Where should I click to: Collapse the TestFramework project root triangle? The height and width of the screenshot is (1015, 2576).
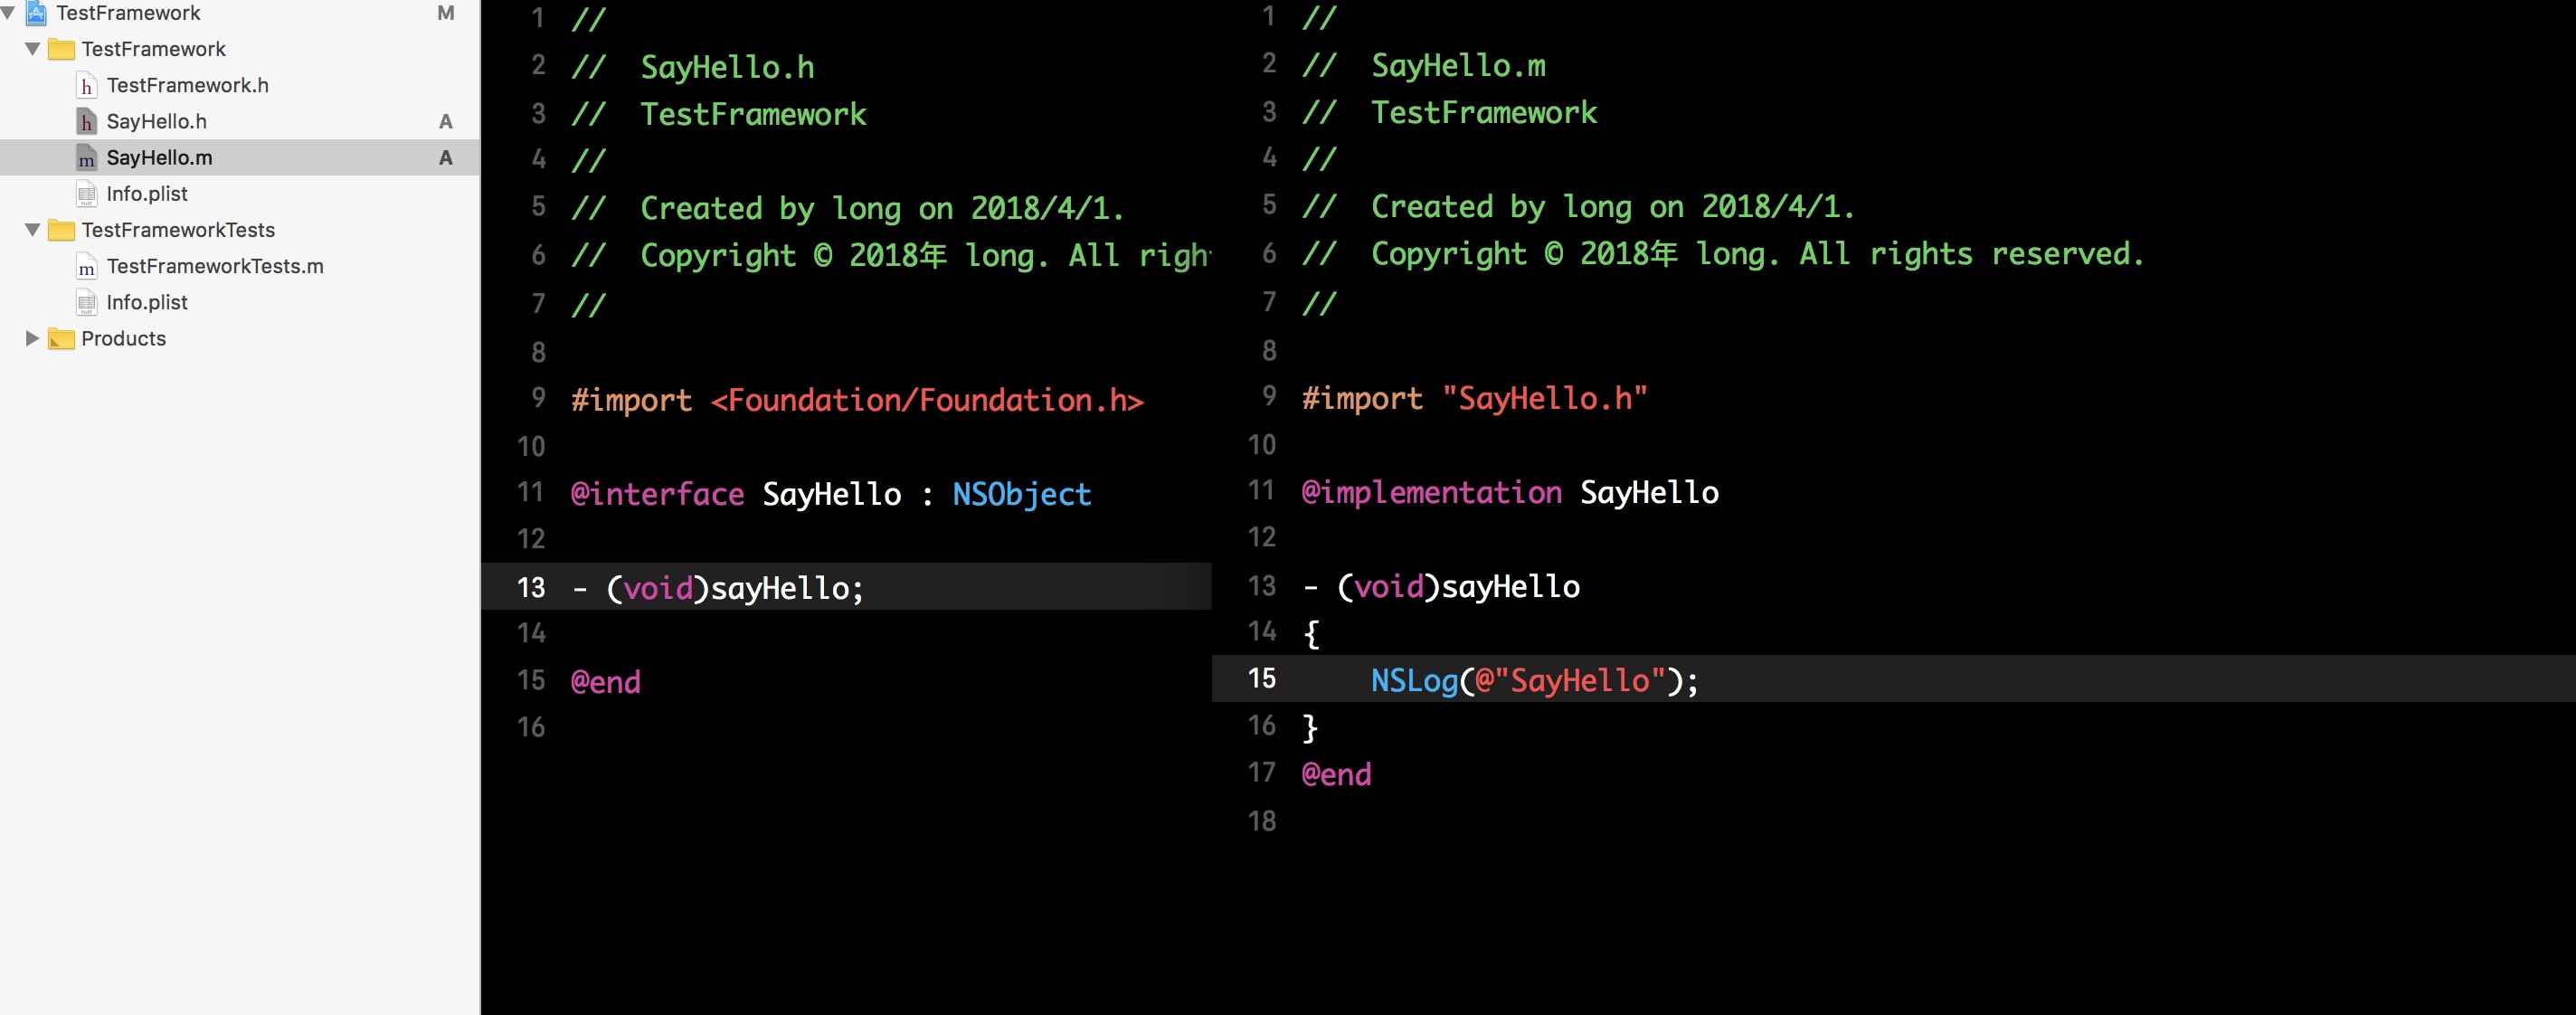[8, 13]
